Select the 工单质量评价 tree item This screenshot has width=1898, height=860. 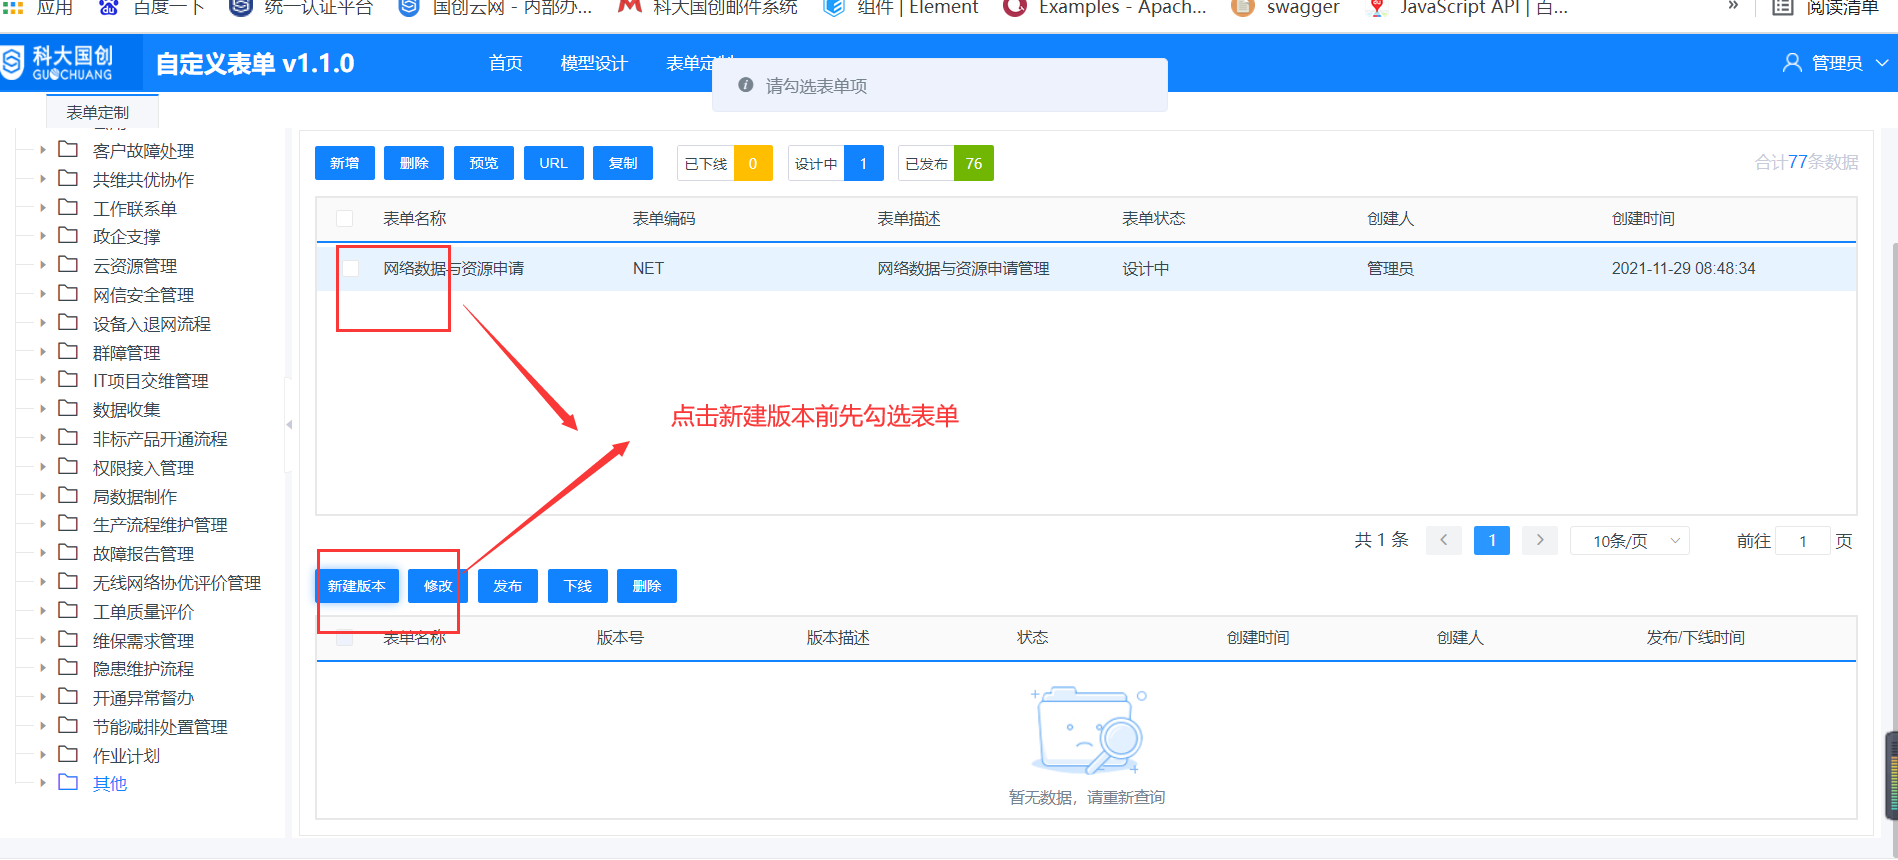coord(143,611)
